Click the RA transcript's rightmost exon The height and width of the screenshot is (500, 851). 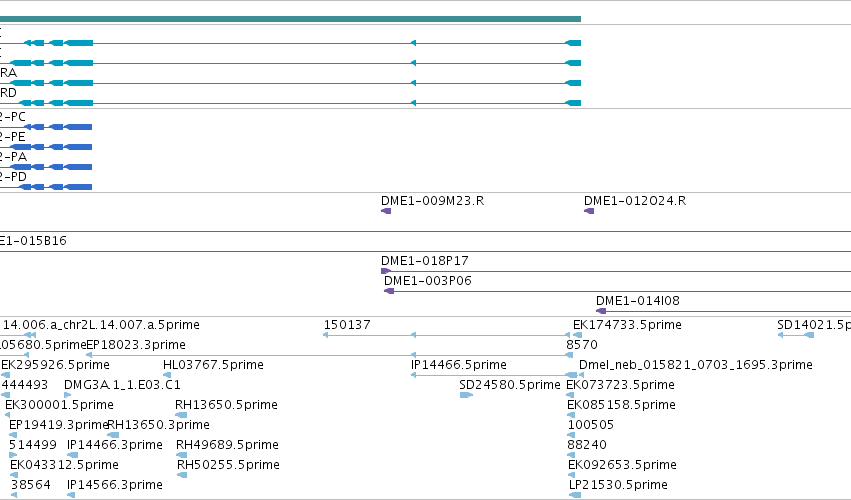573,83
